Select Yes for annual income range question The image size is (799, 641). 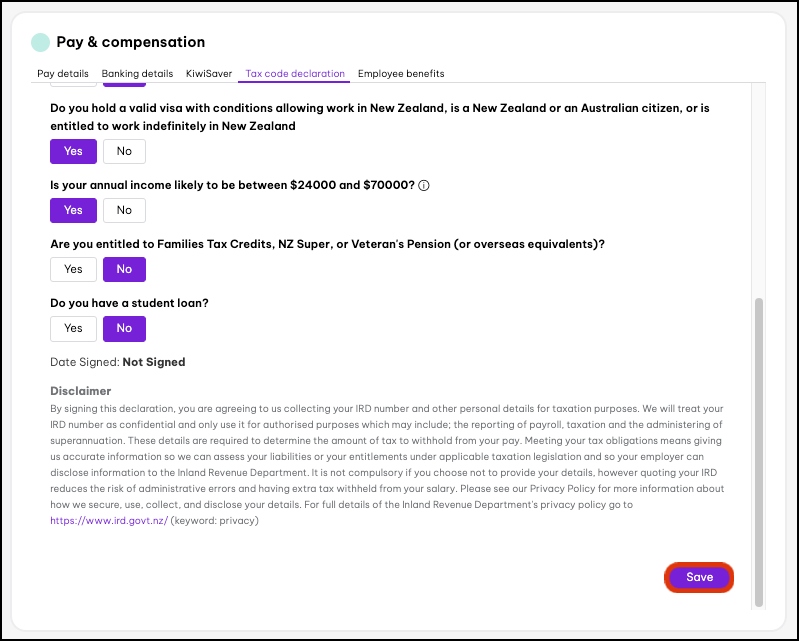click(x=73, y=210)
